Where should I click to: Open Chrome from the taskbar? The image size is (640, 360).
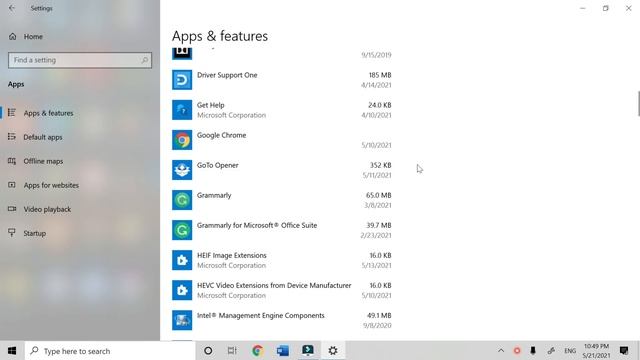[257, 351]
